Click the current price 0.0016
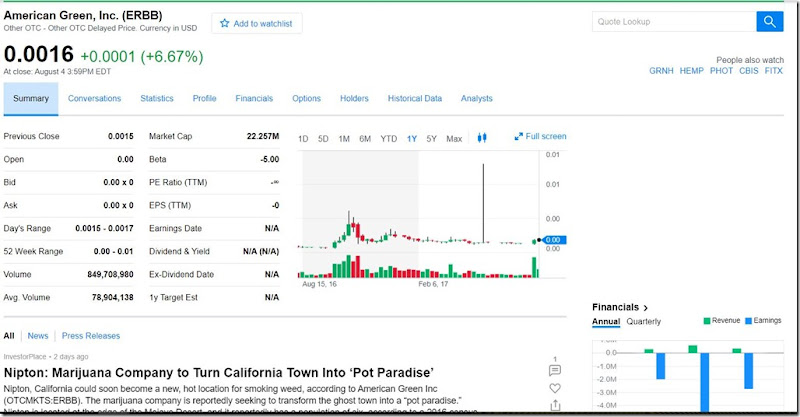This screenshot has width=800, height=417. 39,54
